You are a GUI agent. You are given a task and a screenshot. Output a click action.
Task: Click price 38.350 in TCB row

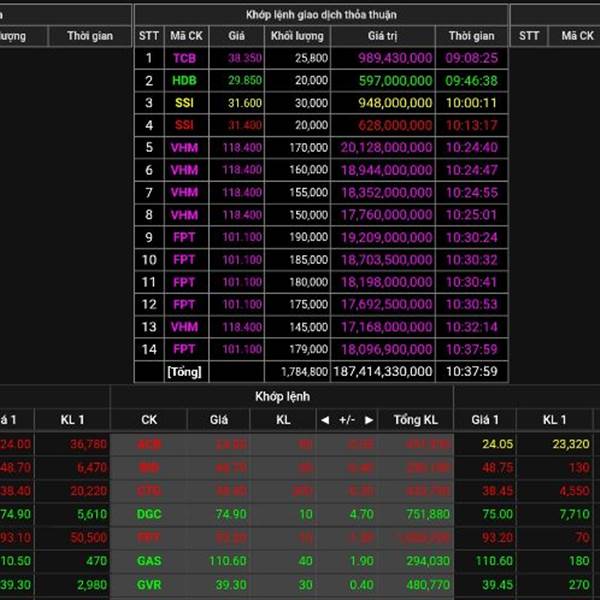point(245,58)
